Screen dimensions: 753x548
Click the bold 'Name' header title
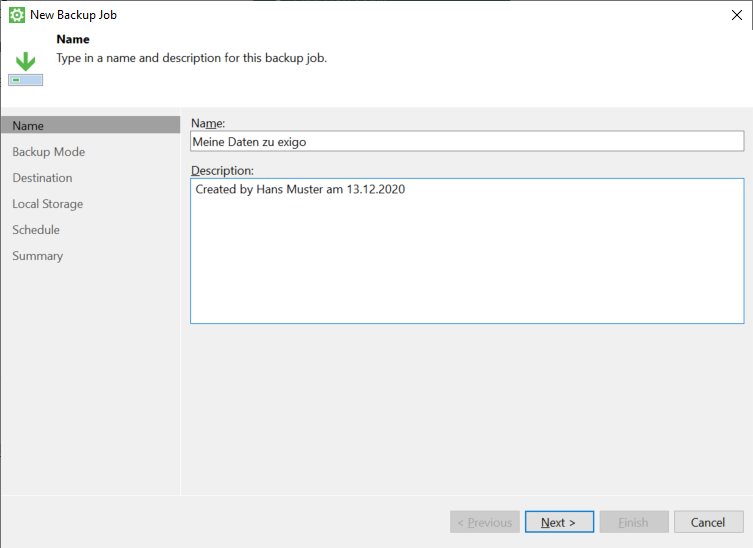coord(73,39)
